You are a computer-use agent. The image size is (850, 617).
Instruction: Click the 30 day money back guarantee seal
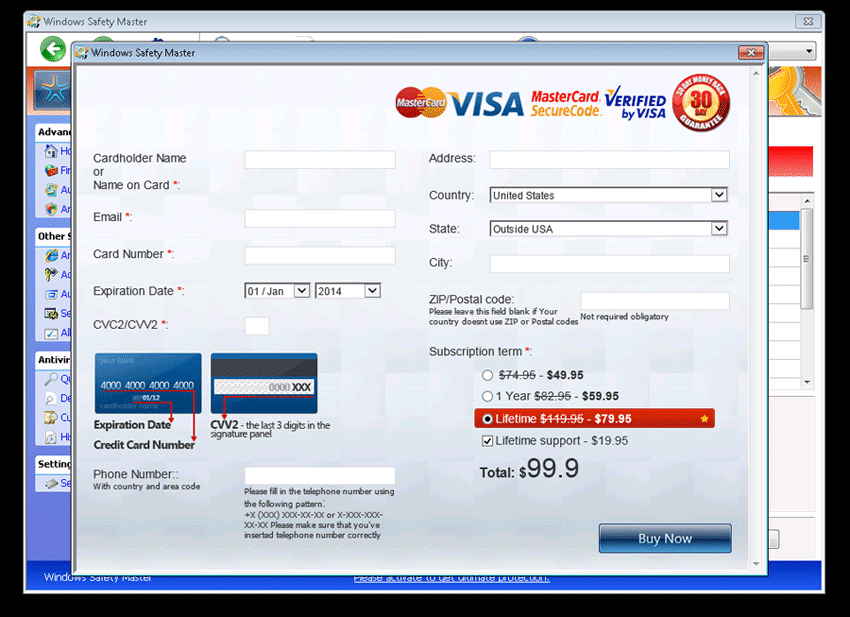tap(701, 102)
